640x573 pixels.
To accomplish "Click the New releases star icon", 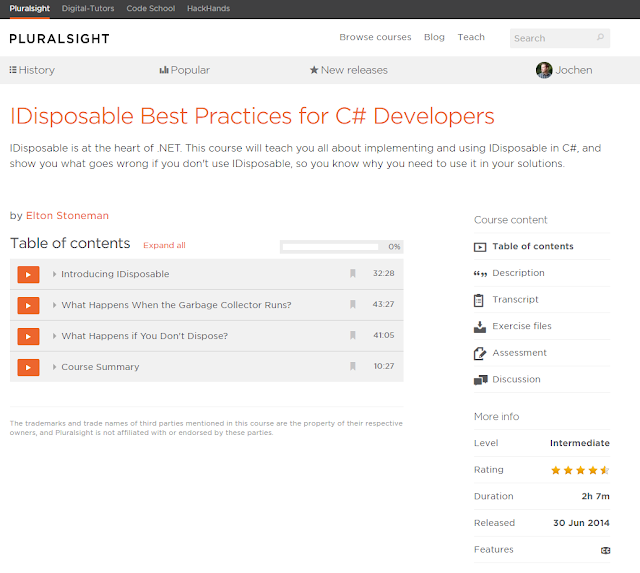I will tap(314, 70).
